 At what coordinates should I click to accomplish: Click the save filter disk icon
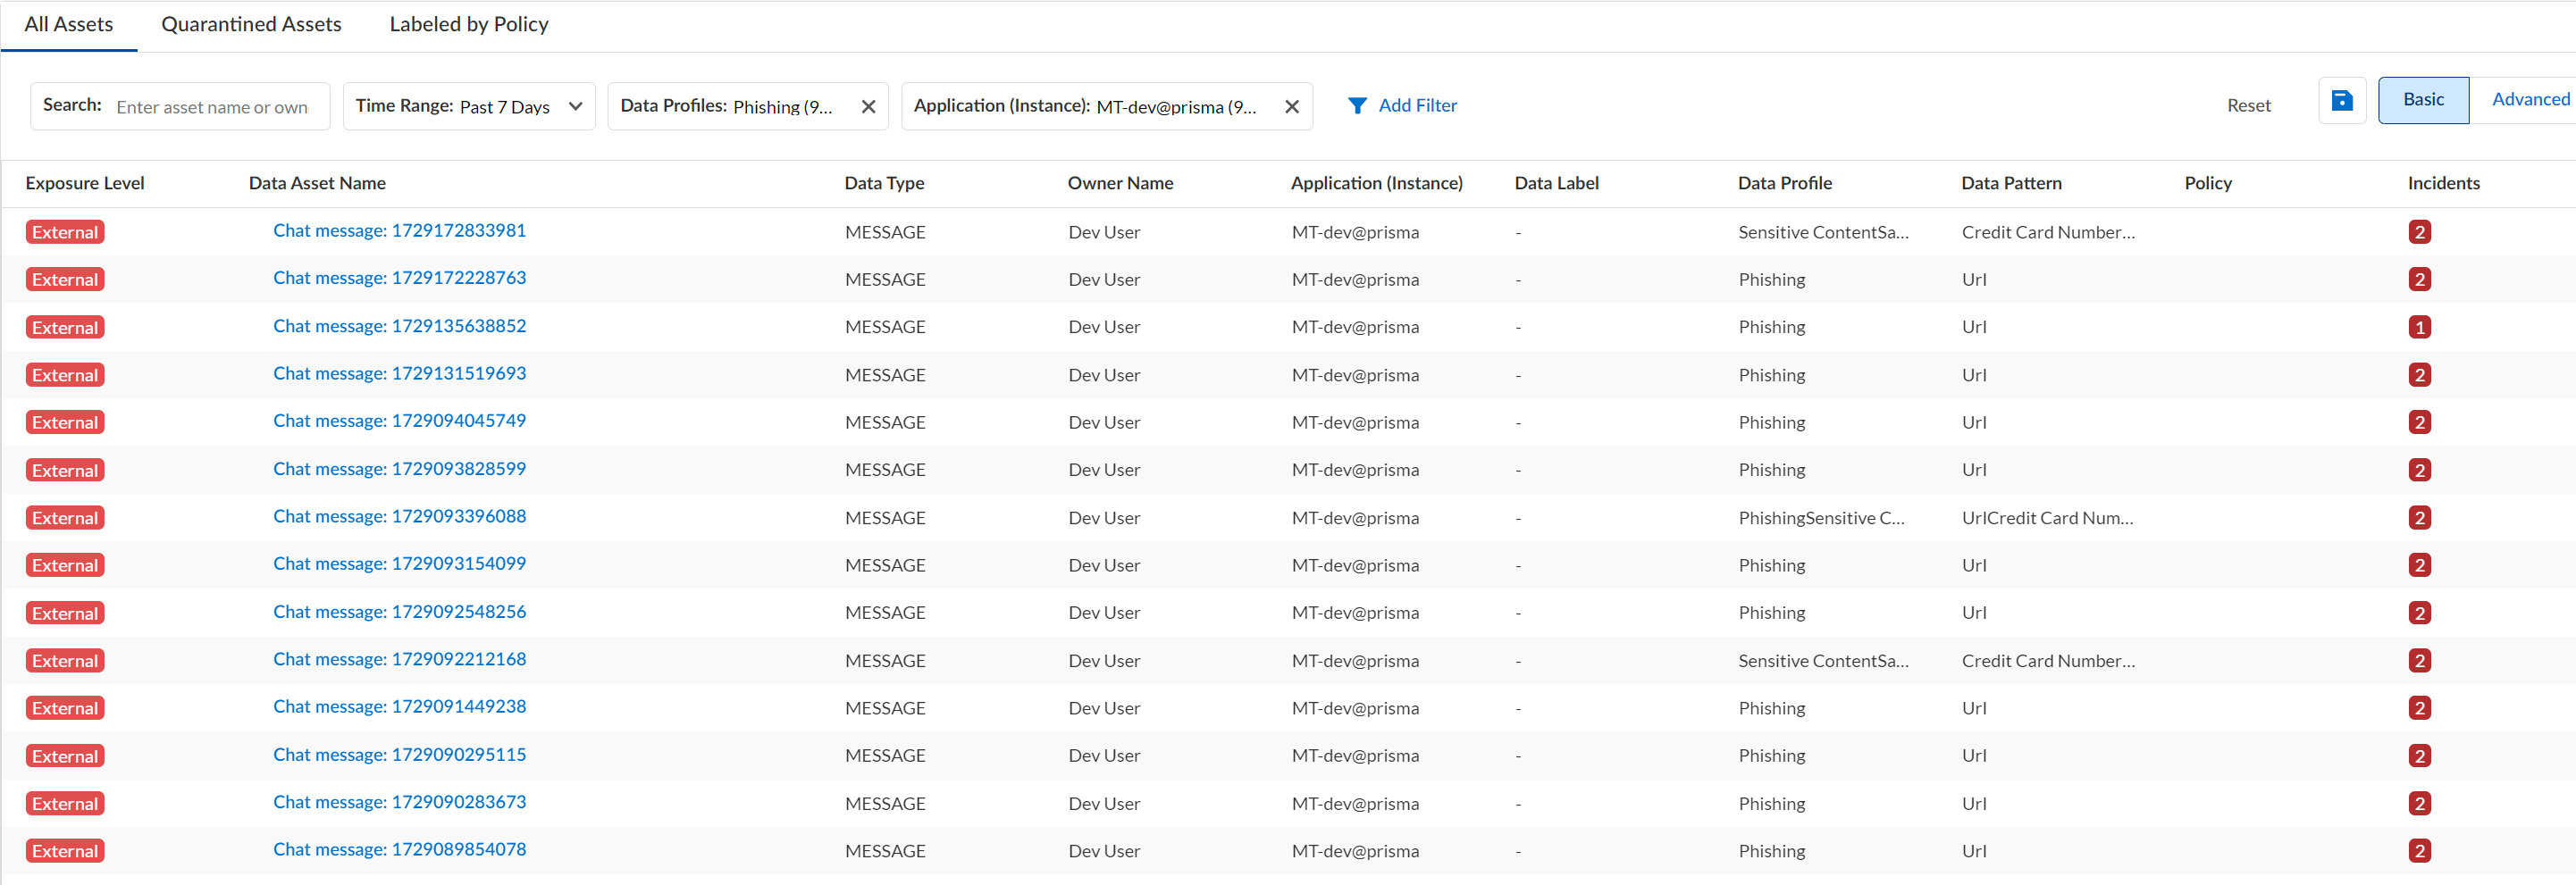pos(2341,101)
